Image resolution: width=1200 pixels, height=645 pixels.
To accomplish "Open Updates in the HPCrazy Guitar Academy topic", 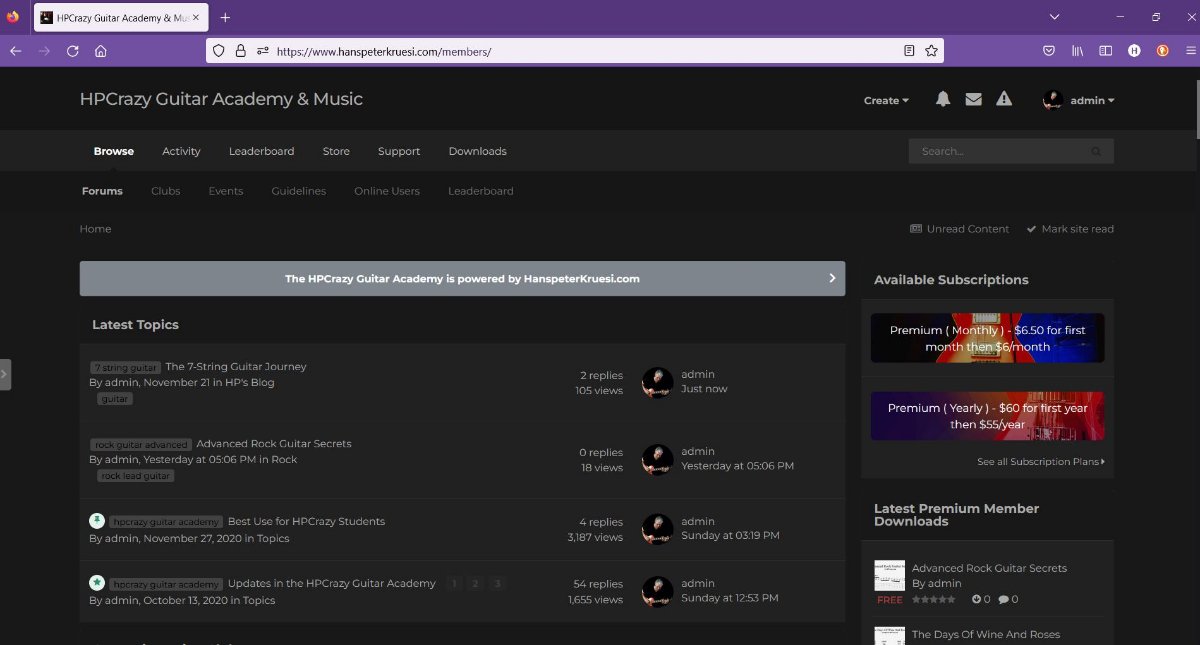I will (332, 583).
